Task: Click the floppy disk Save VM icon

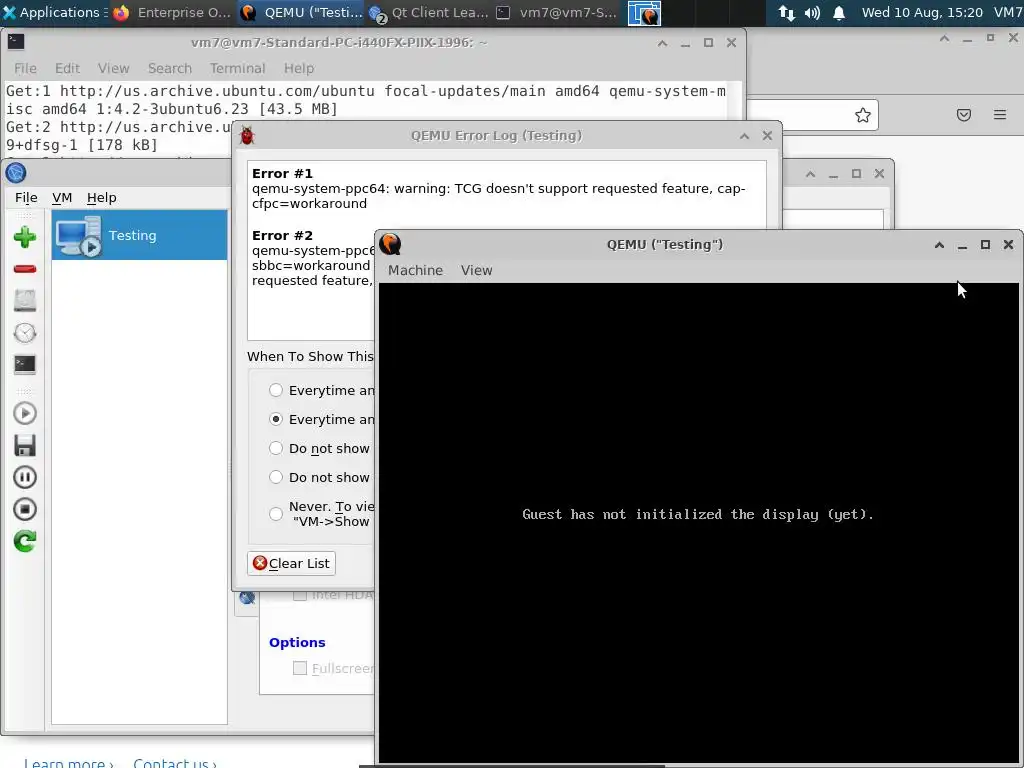Action: [25, 445]
